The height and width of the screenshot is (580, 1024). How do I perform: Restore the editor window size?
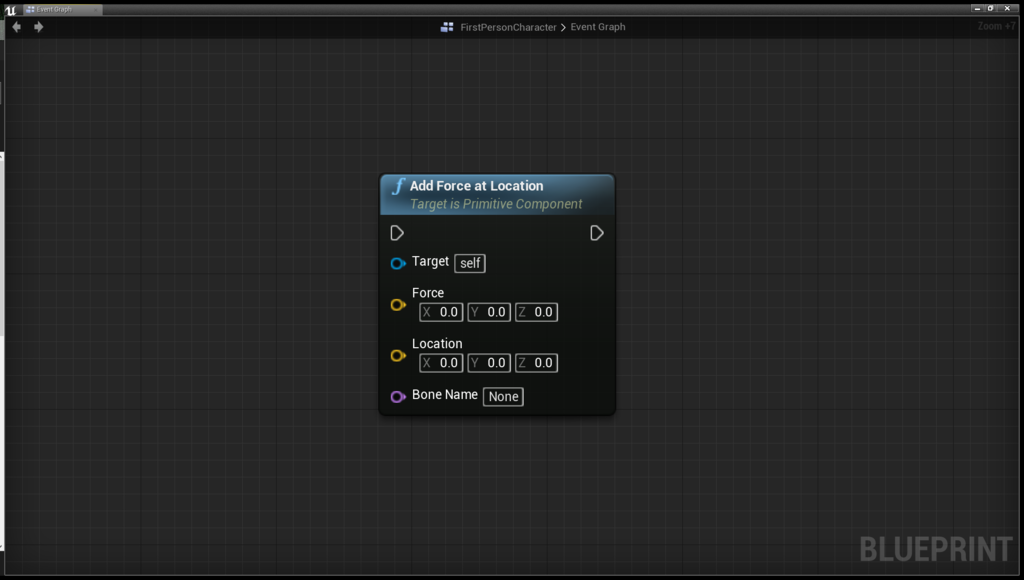tap(991, 8)
